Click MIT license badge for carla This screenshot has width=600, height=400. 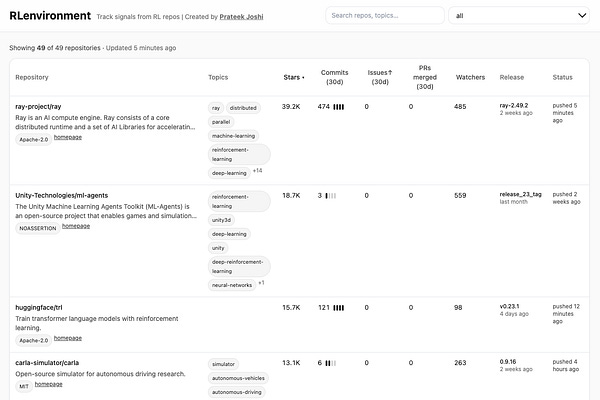(x=24, y=386)
